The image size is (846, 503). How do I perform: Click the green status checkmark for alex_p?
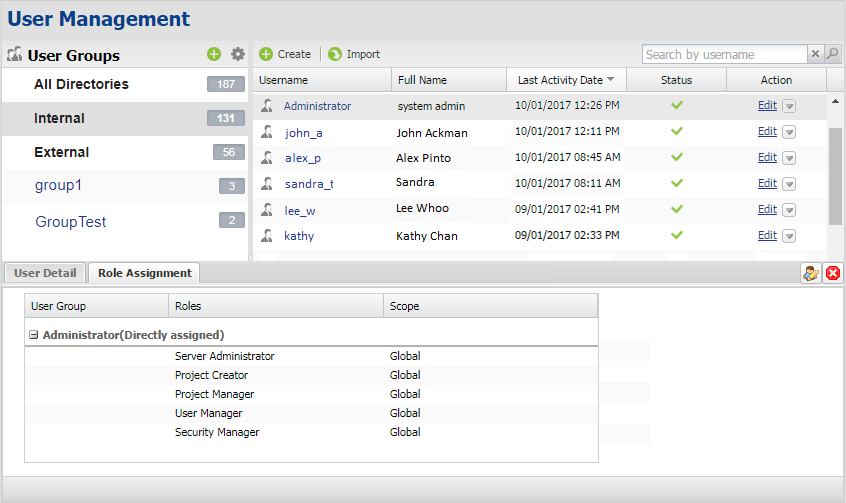pos(676,157)
